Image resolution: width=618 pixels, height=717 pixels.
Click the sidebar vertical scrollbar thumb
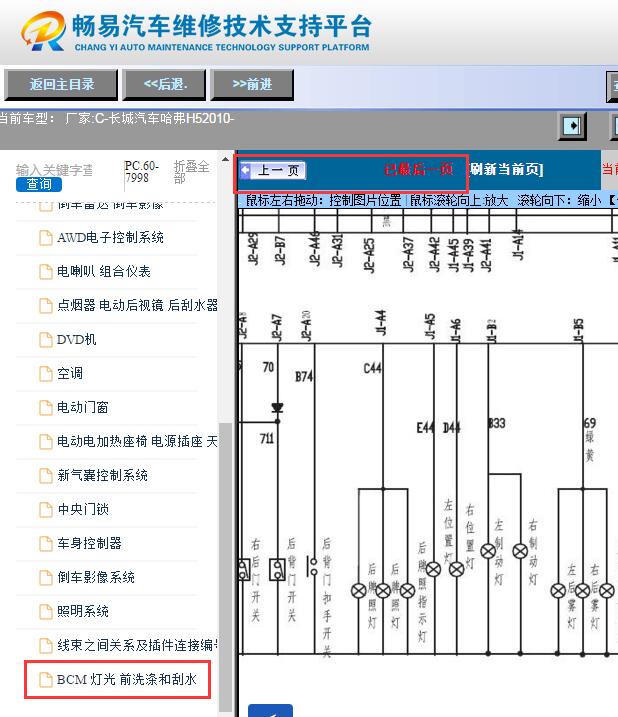(x=225, y=567)
